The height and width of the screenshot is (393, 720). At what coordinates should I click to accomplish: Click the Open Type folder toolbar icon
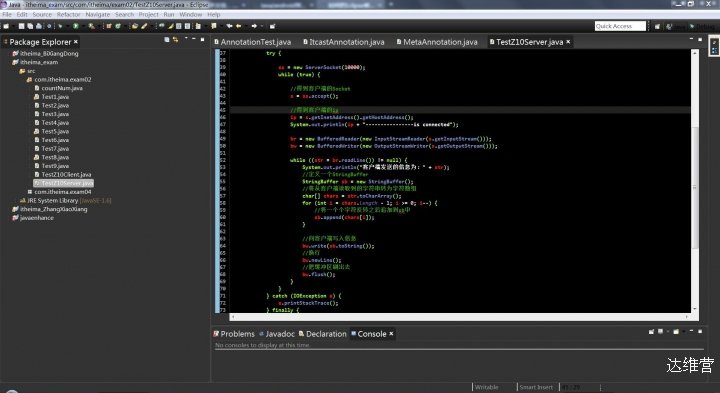135,26
